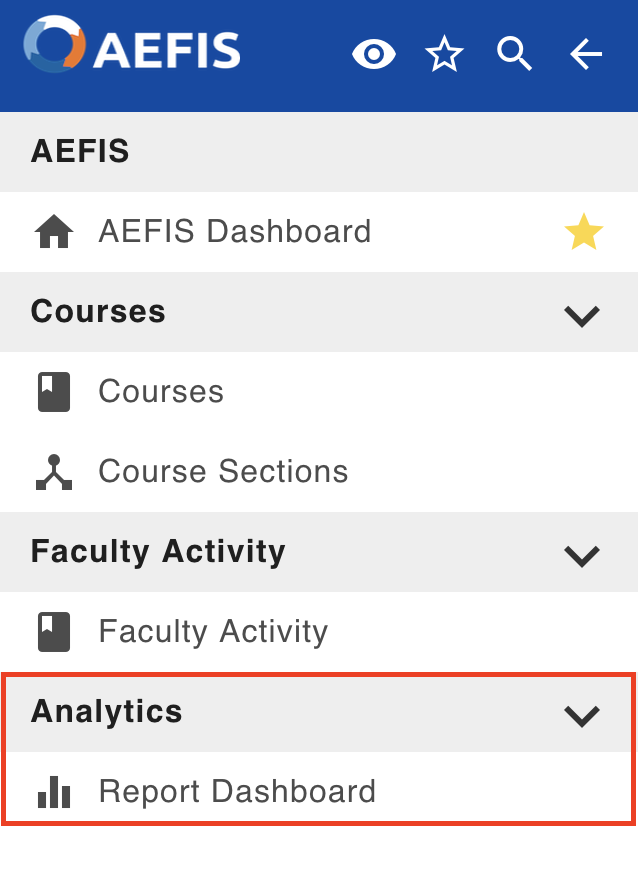638x874 pixels.
Task: Click the book icon next to Courses
Action: pyautogui.click(x=54, y=392)
